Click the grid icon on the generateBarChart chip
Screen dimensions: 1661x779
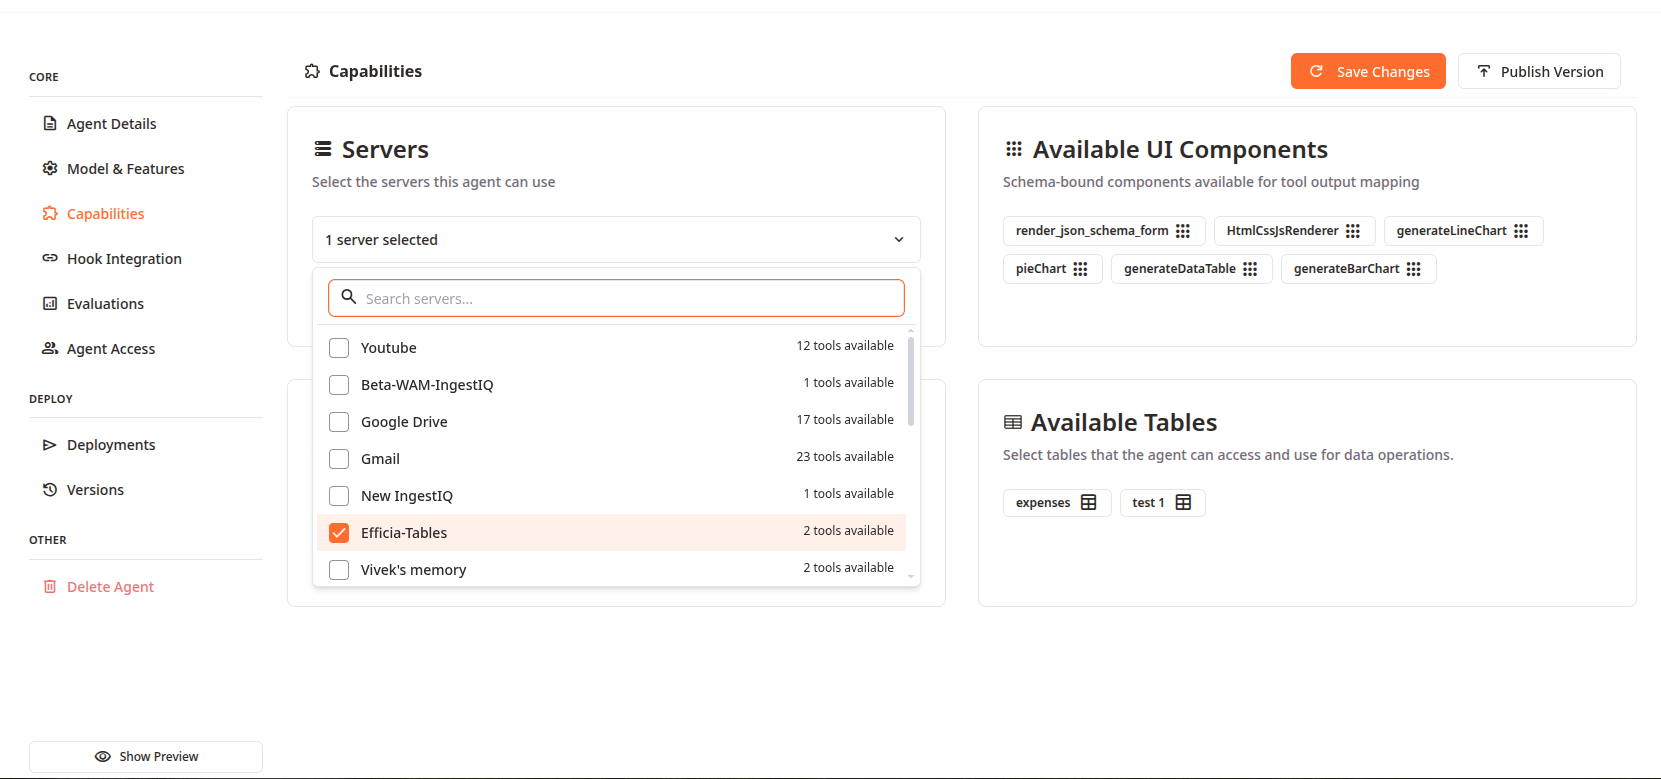(x=1413, y=269)
